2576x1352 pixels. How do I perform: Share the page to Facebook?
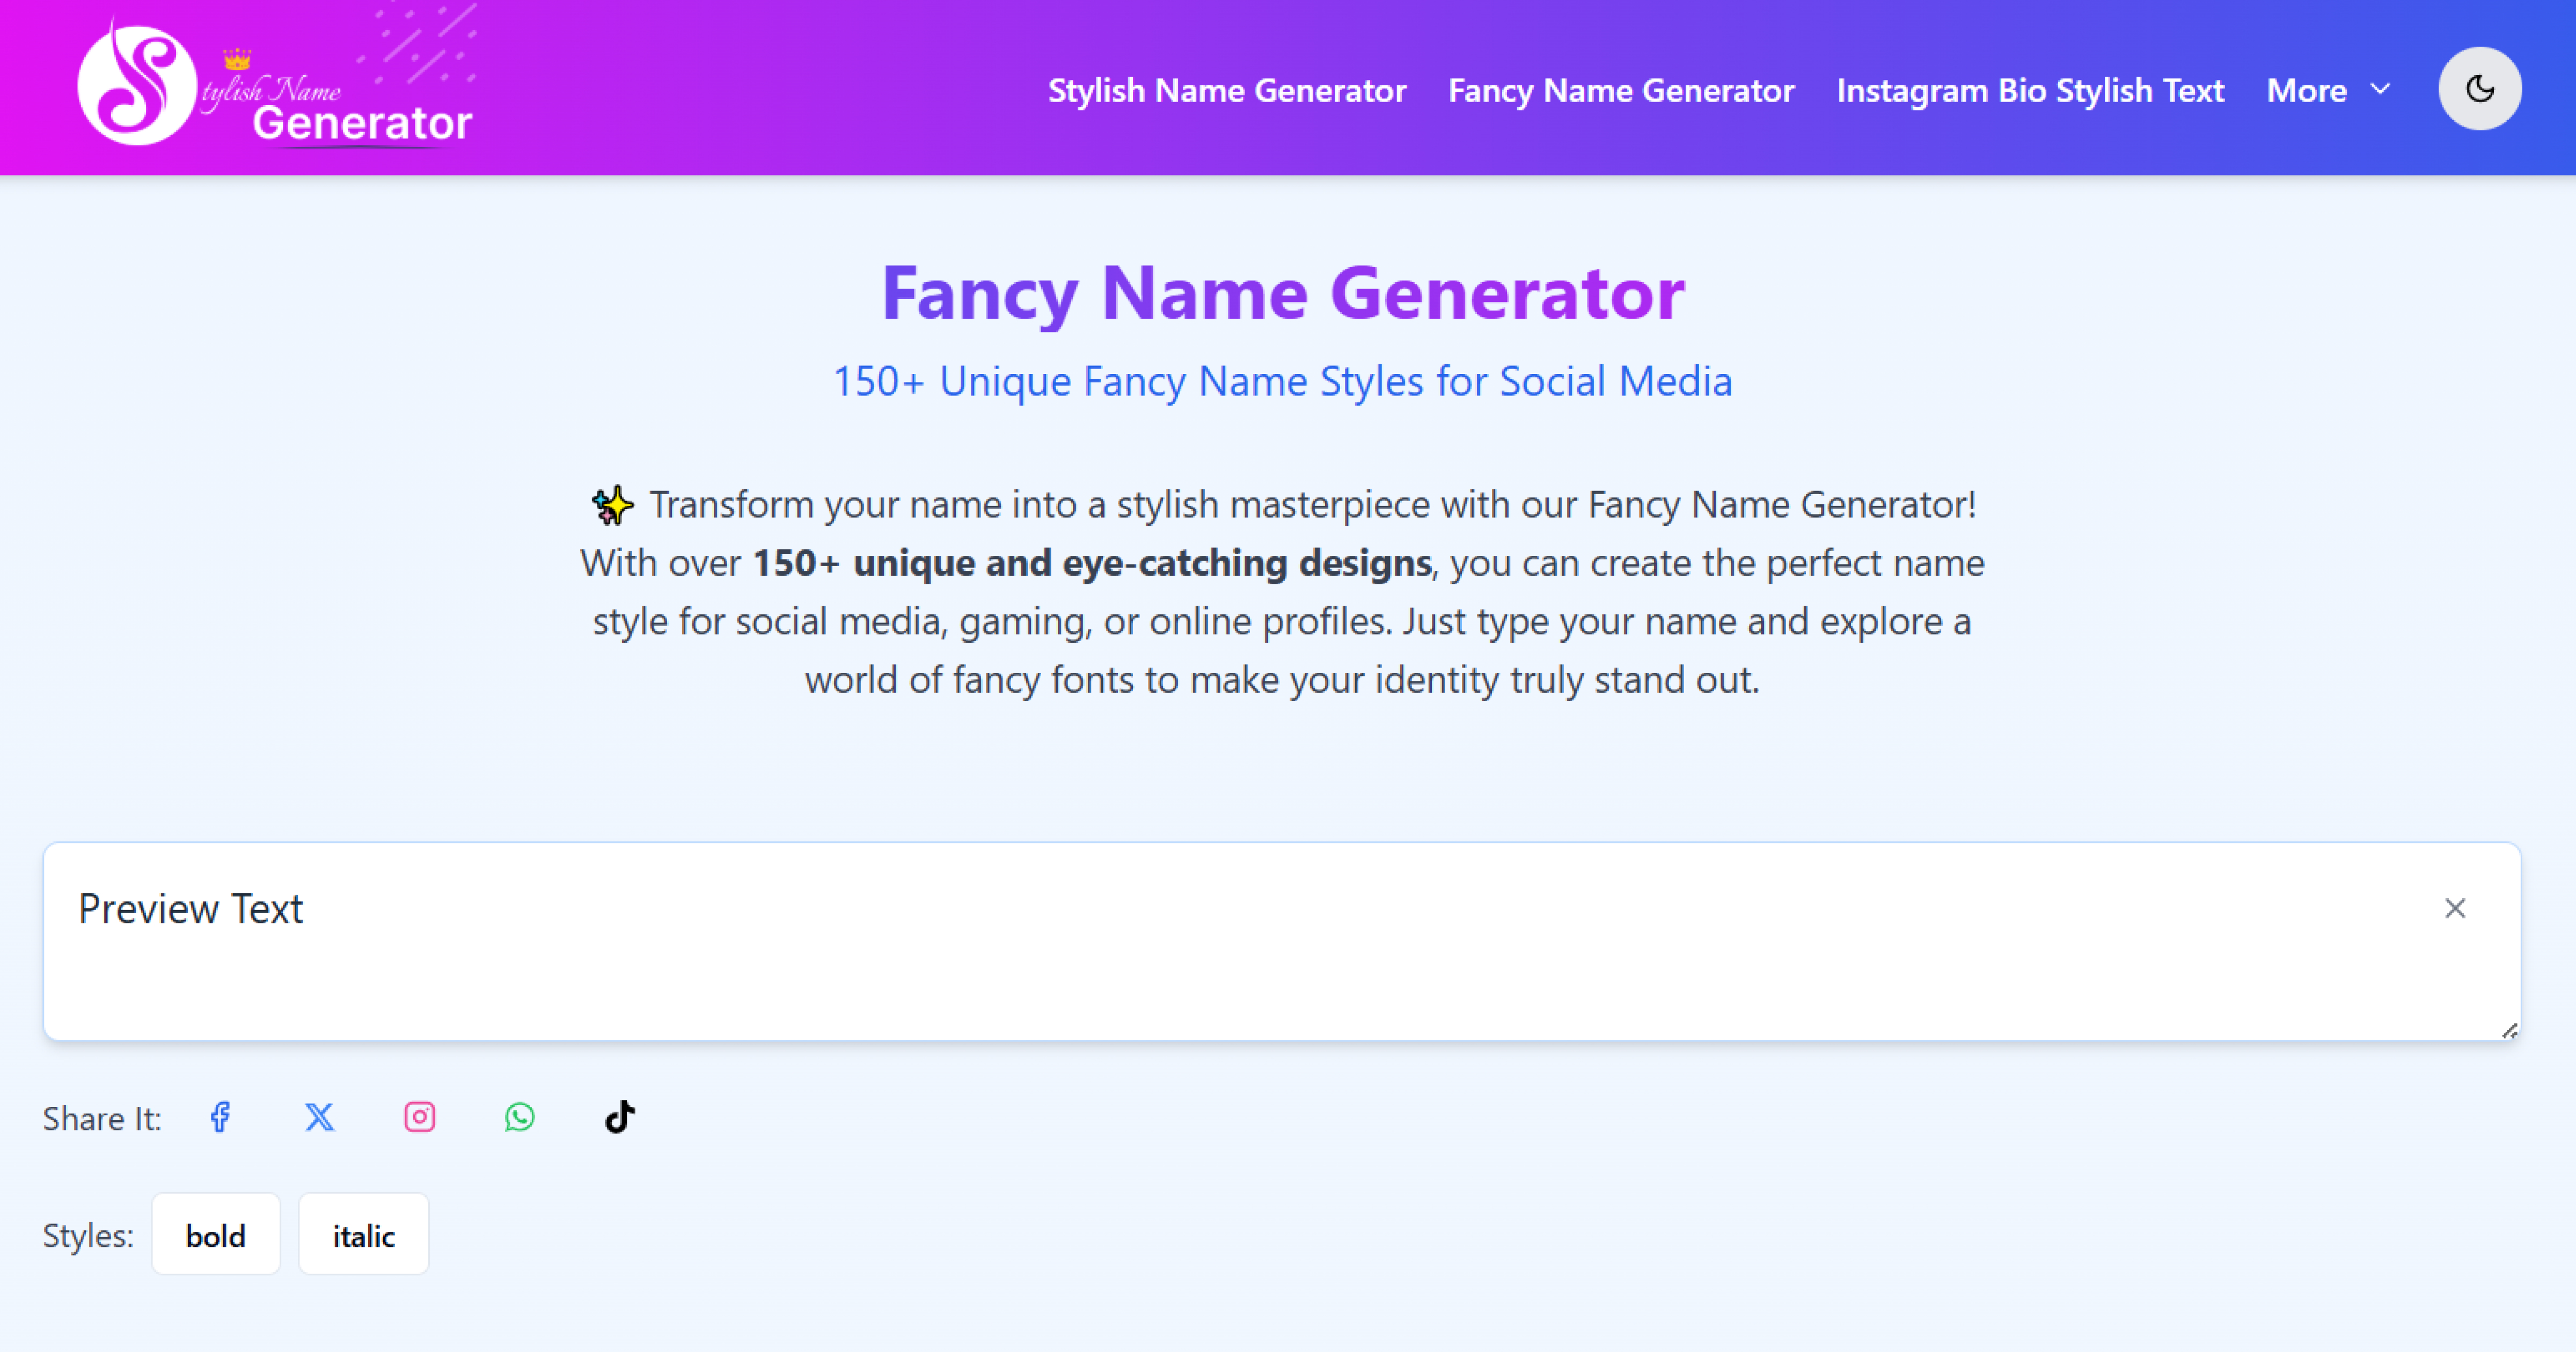coord(220,1117)
